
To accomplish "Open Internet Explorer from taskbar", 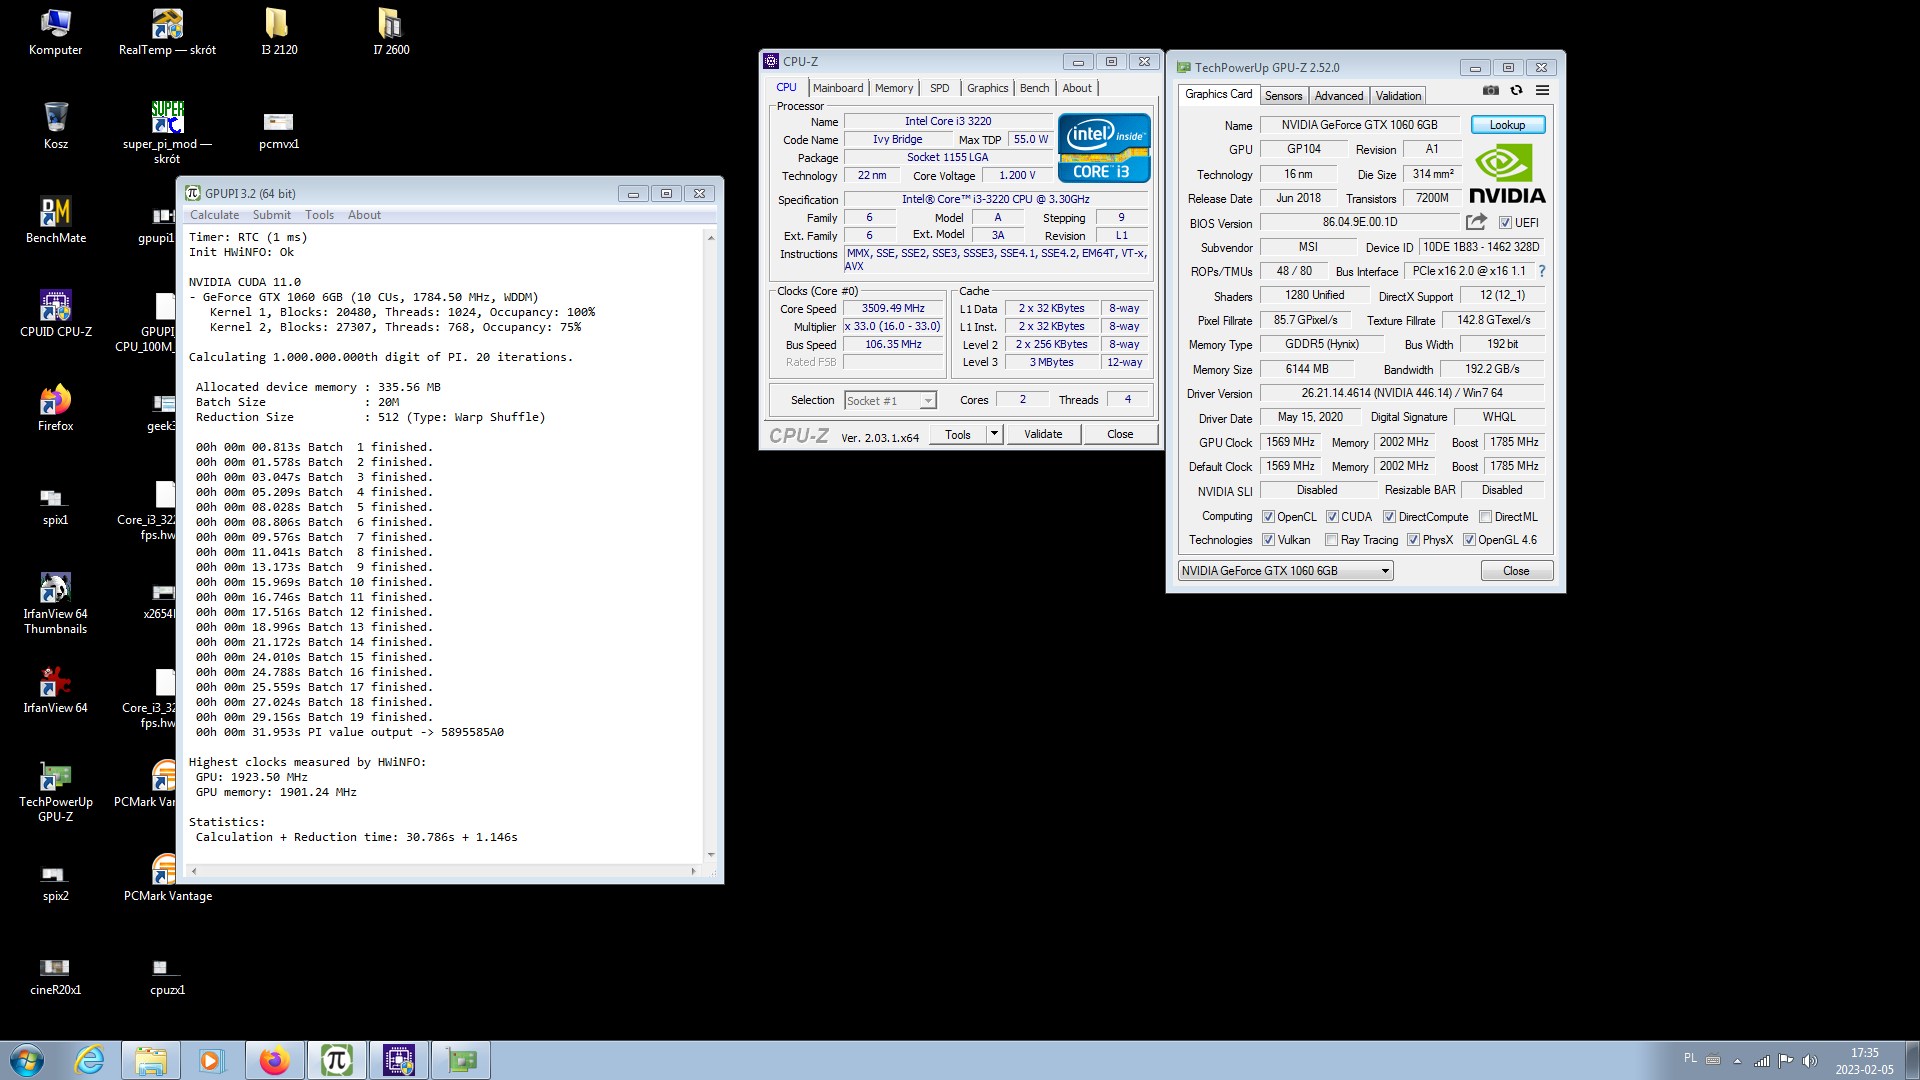I will point(89,1060).
